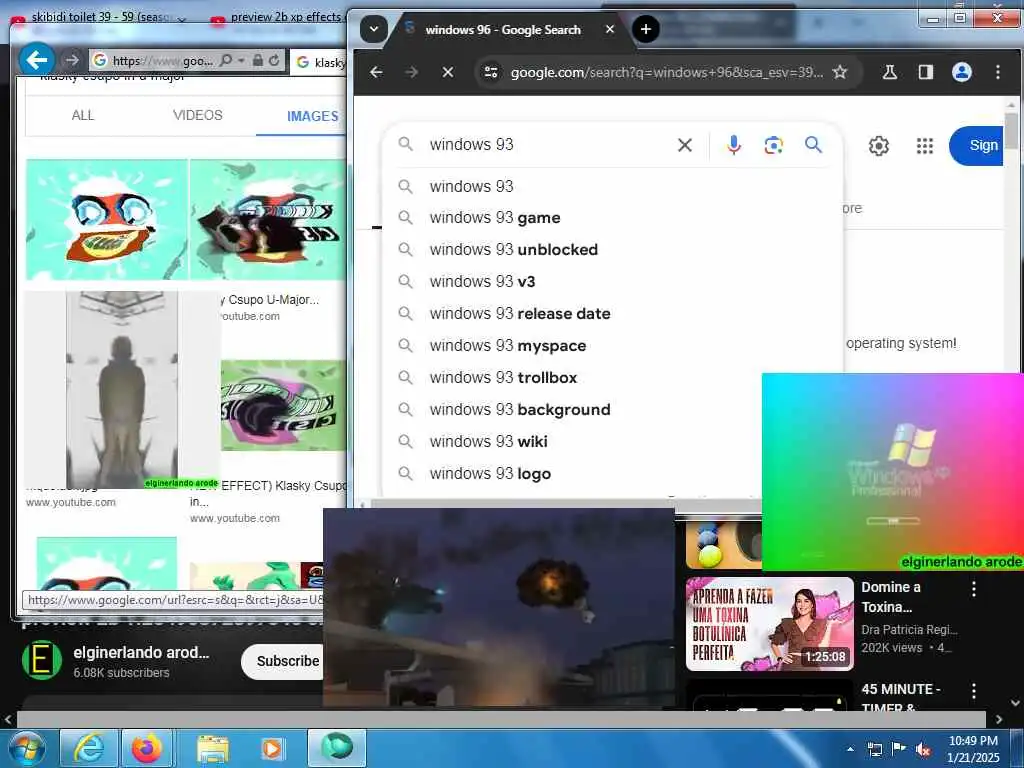The height and width of the screenshot is (768, 1024).
Task: Click horizontal scrollbar right arrow
Action: pos(999,720)
